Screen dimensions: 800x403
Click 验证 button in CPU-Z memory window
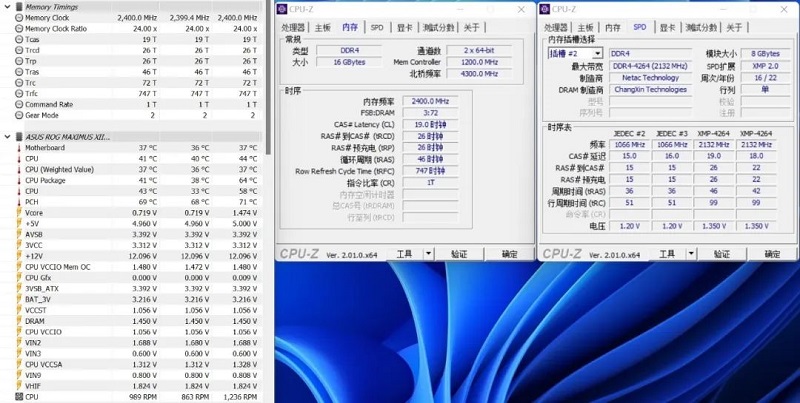459,254
